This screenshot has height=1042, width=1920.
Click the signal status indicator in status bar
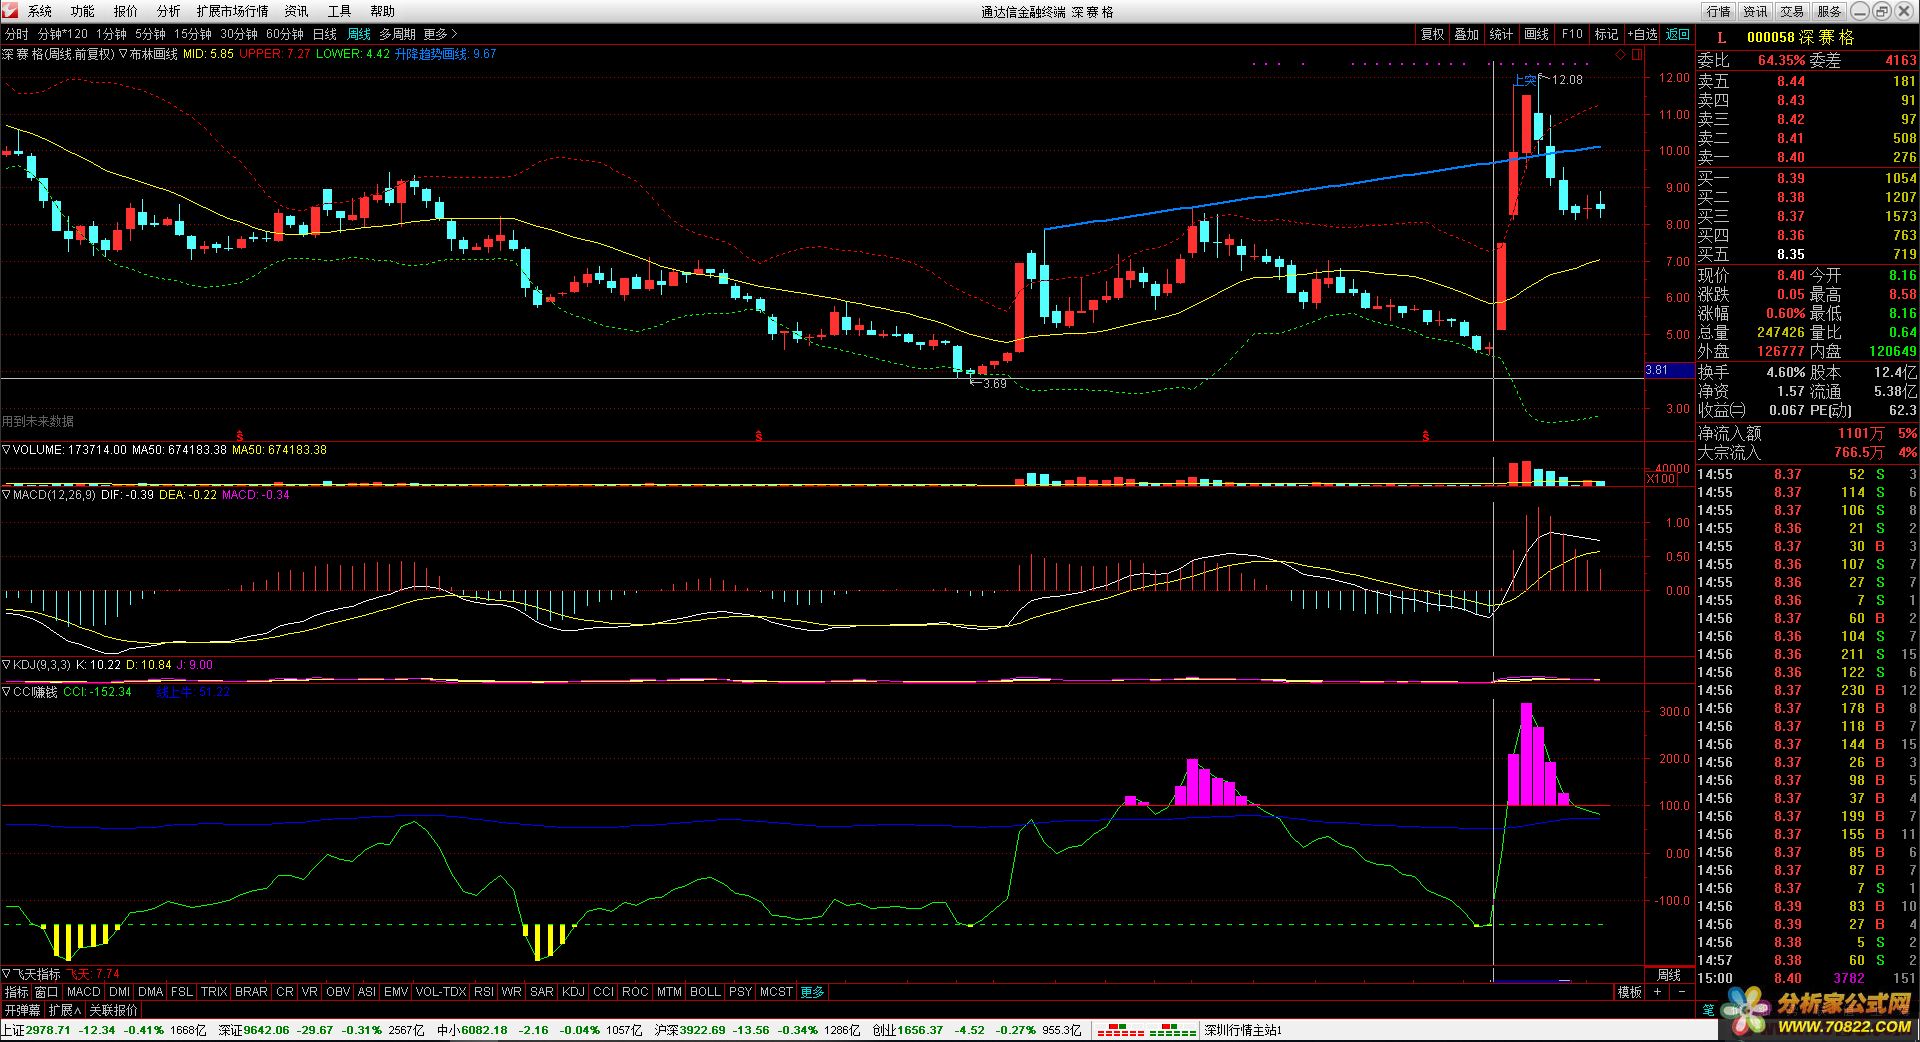pyautogui.click(x=1147, y=1030)
